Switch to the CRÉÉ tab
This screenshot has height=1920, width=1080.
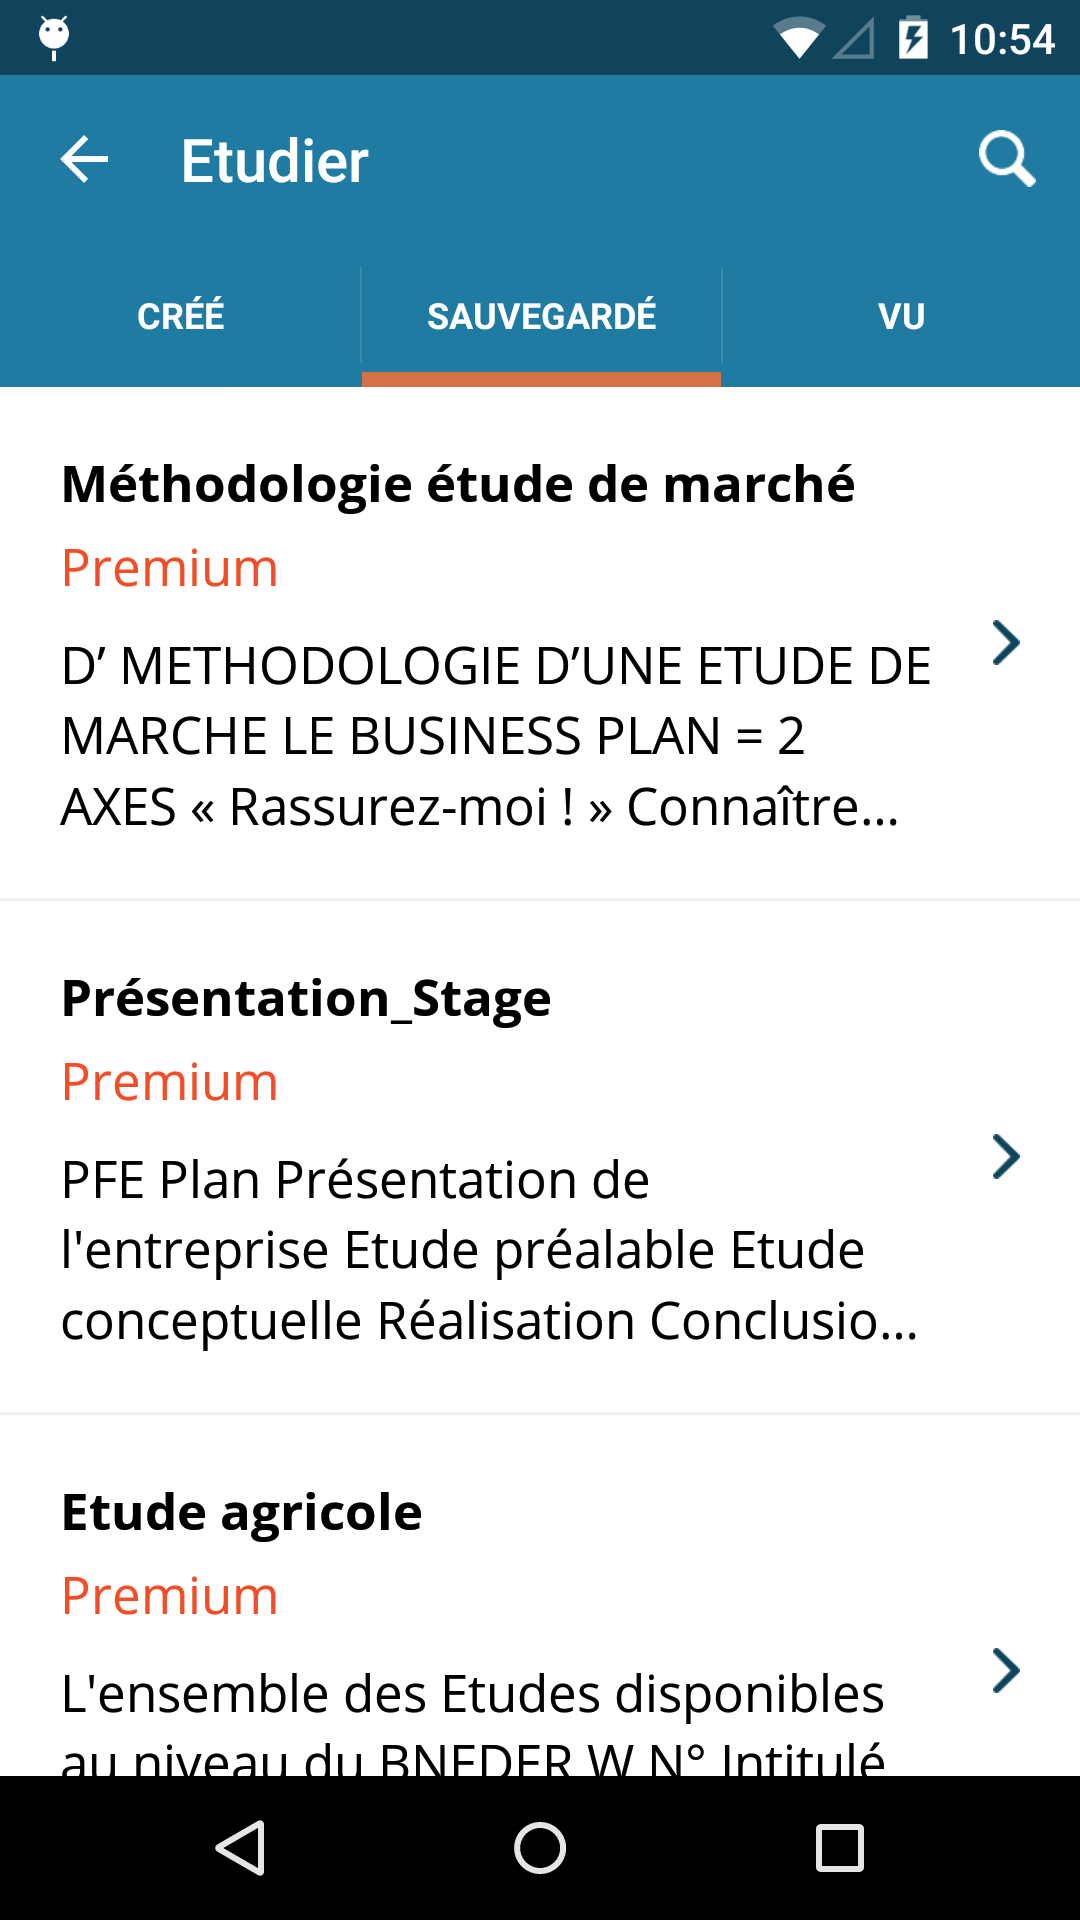coord(180,317)
